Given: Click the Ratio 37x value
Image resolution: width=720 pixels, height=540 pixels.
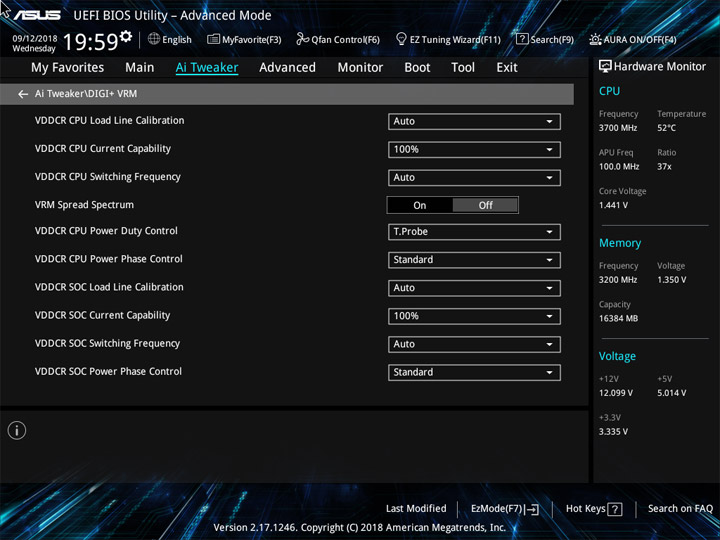Looking at the screenshot, I should coord(664,166).
